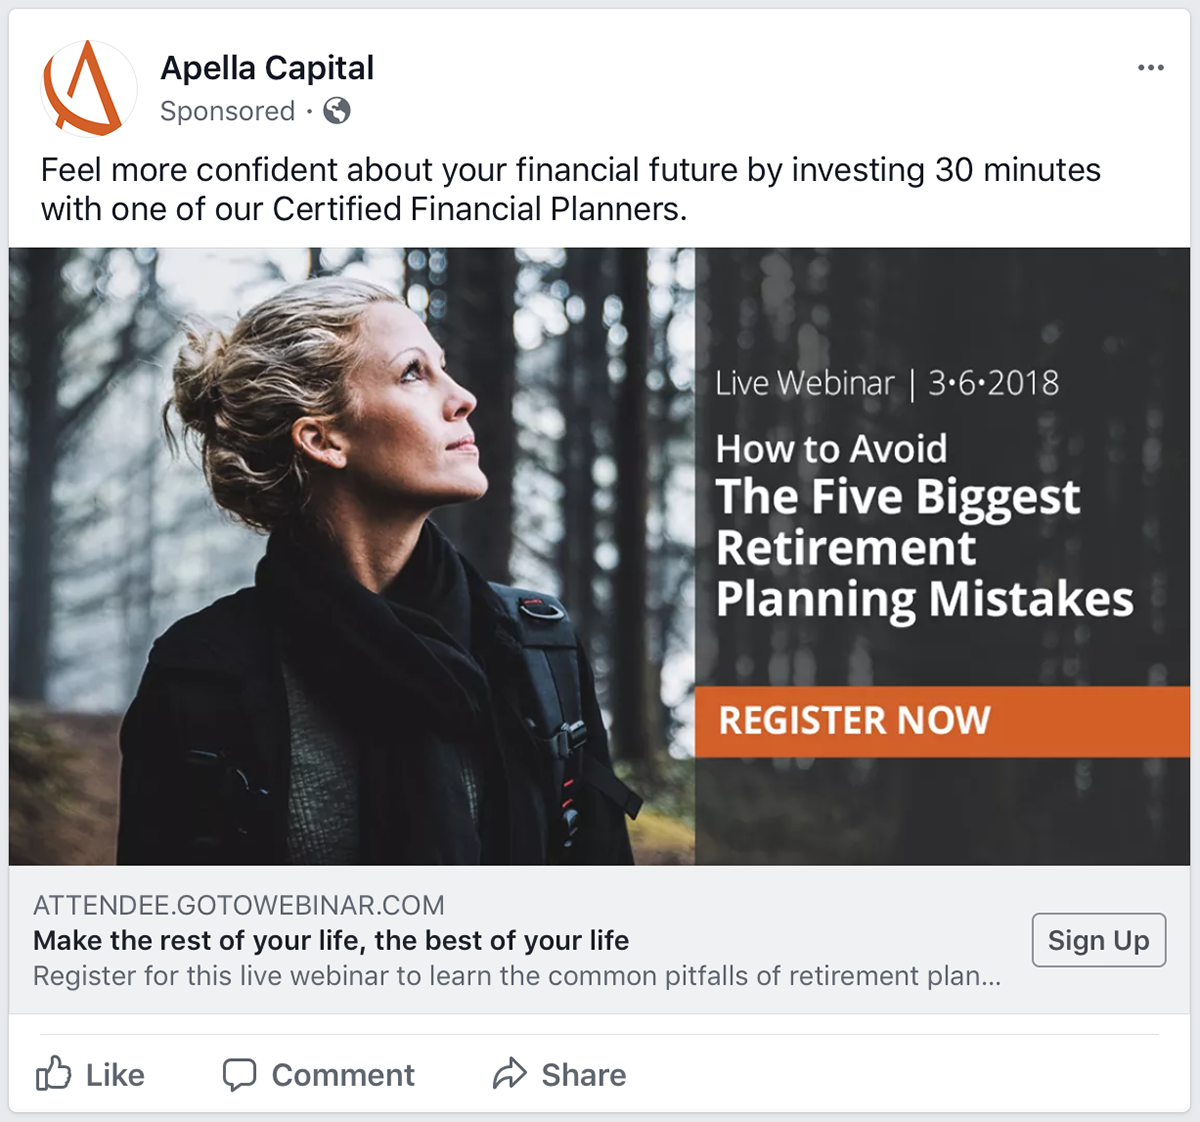Image resolution: width=1200 pixels, height=1122 pixels.
Task: Click the truncated webinar description text
Action: click(x=516, y=976)
